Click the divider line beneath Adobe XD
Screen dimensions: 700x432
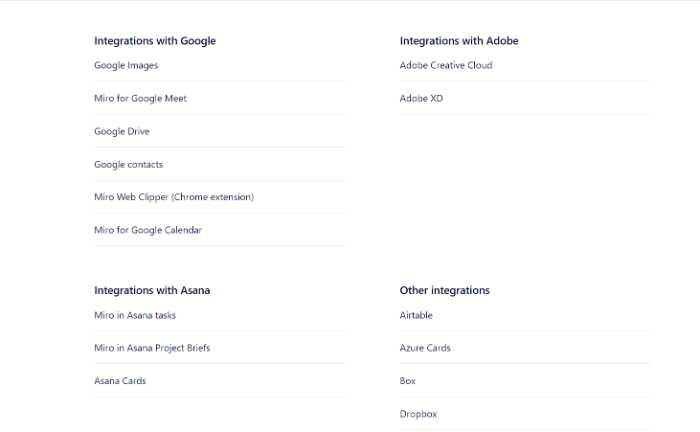coord(524,114)
